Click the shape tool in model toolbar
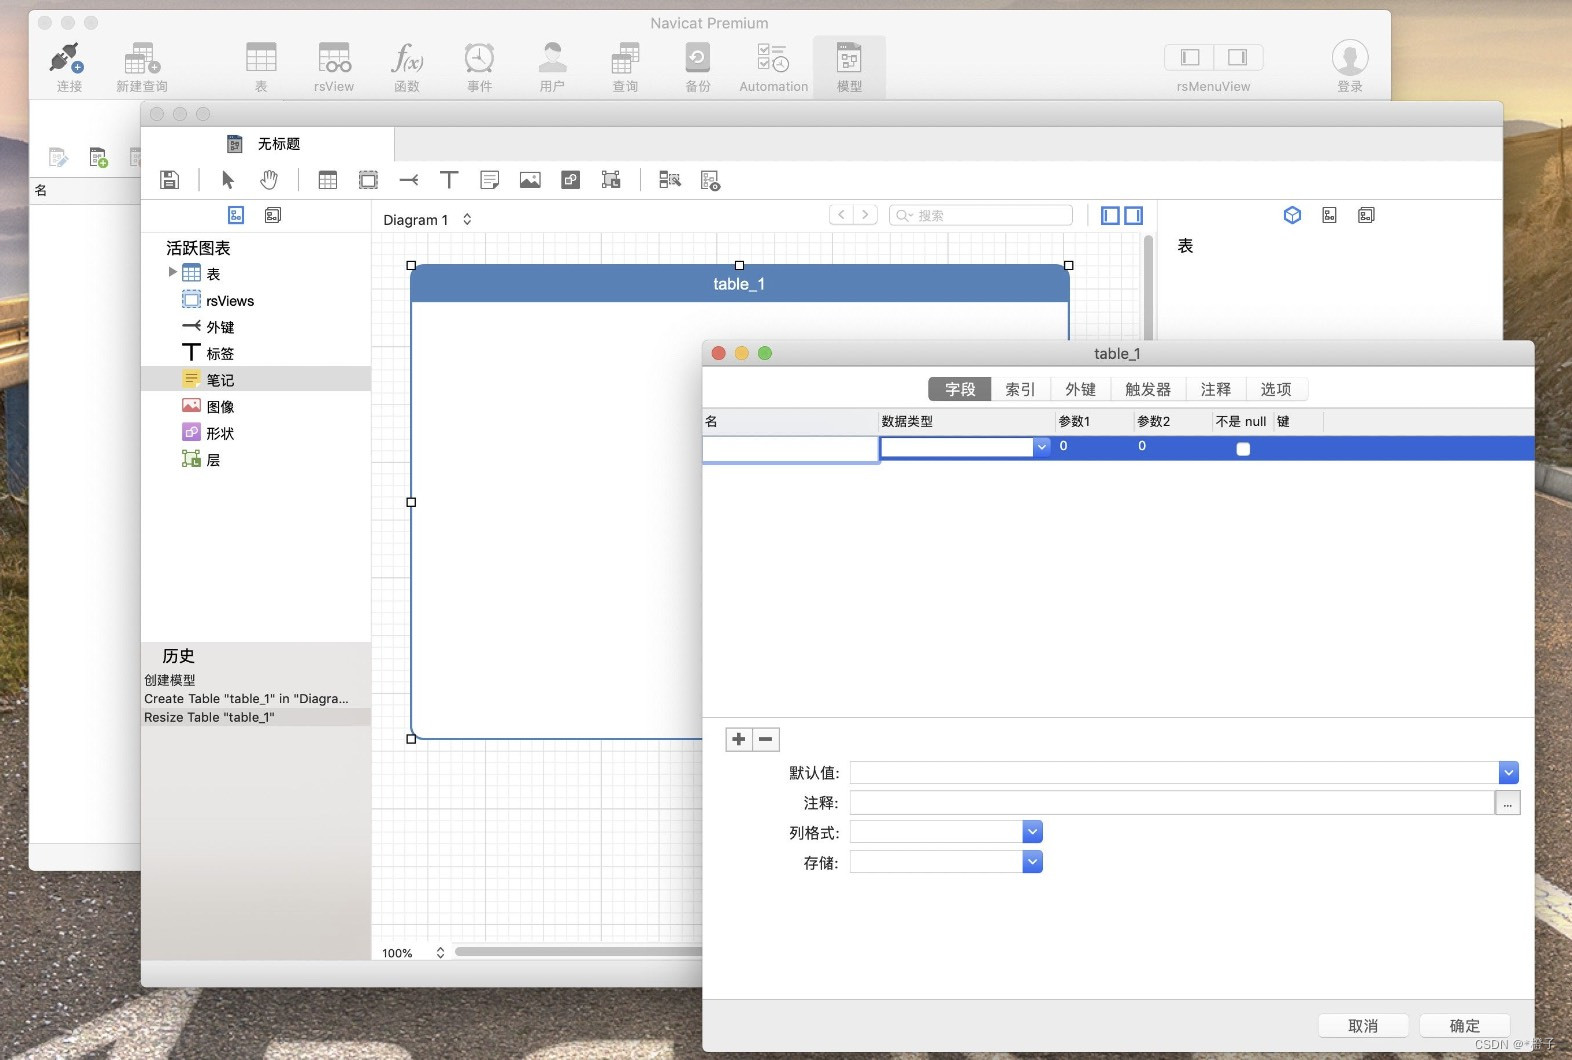 click(570, 180)
